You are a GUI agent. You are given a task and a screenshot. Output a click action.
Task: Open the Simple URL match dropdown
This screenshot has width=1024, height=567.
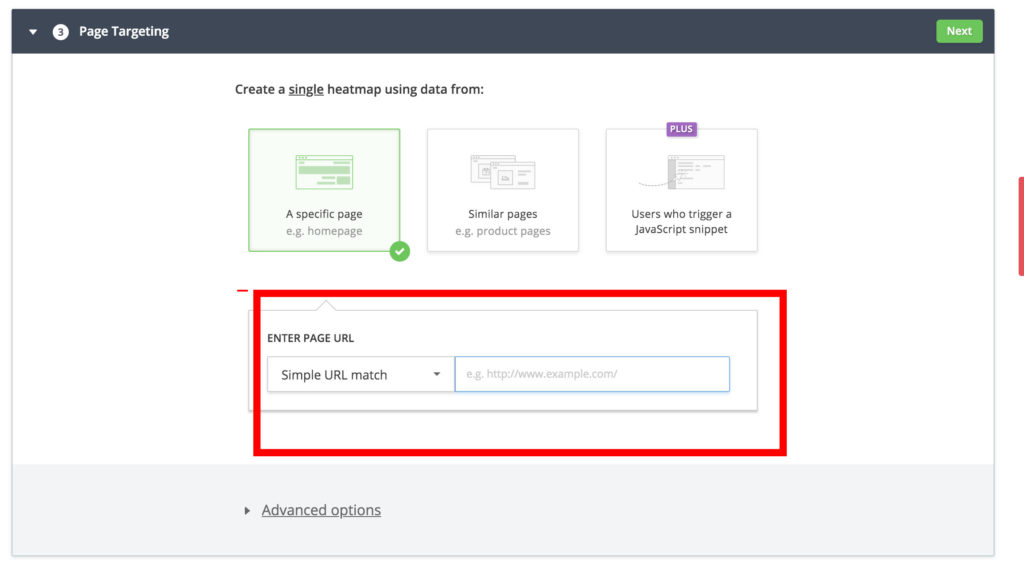tap(360, 374)
